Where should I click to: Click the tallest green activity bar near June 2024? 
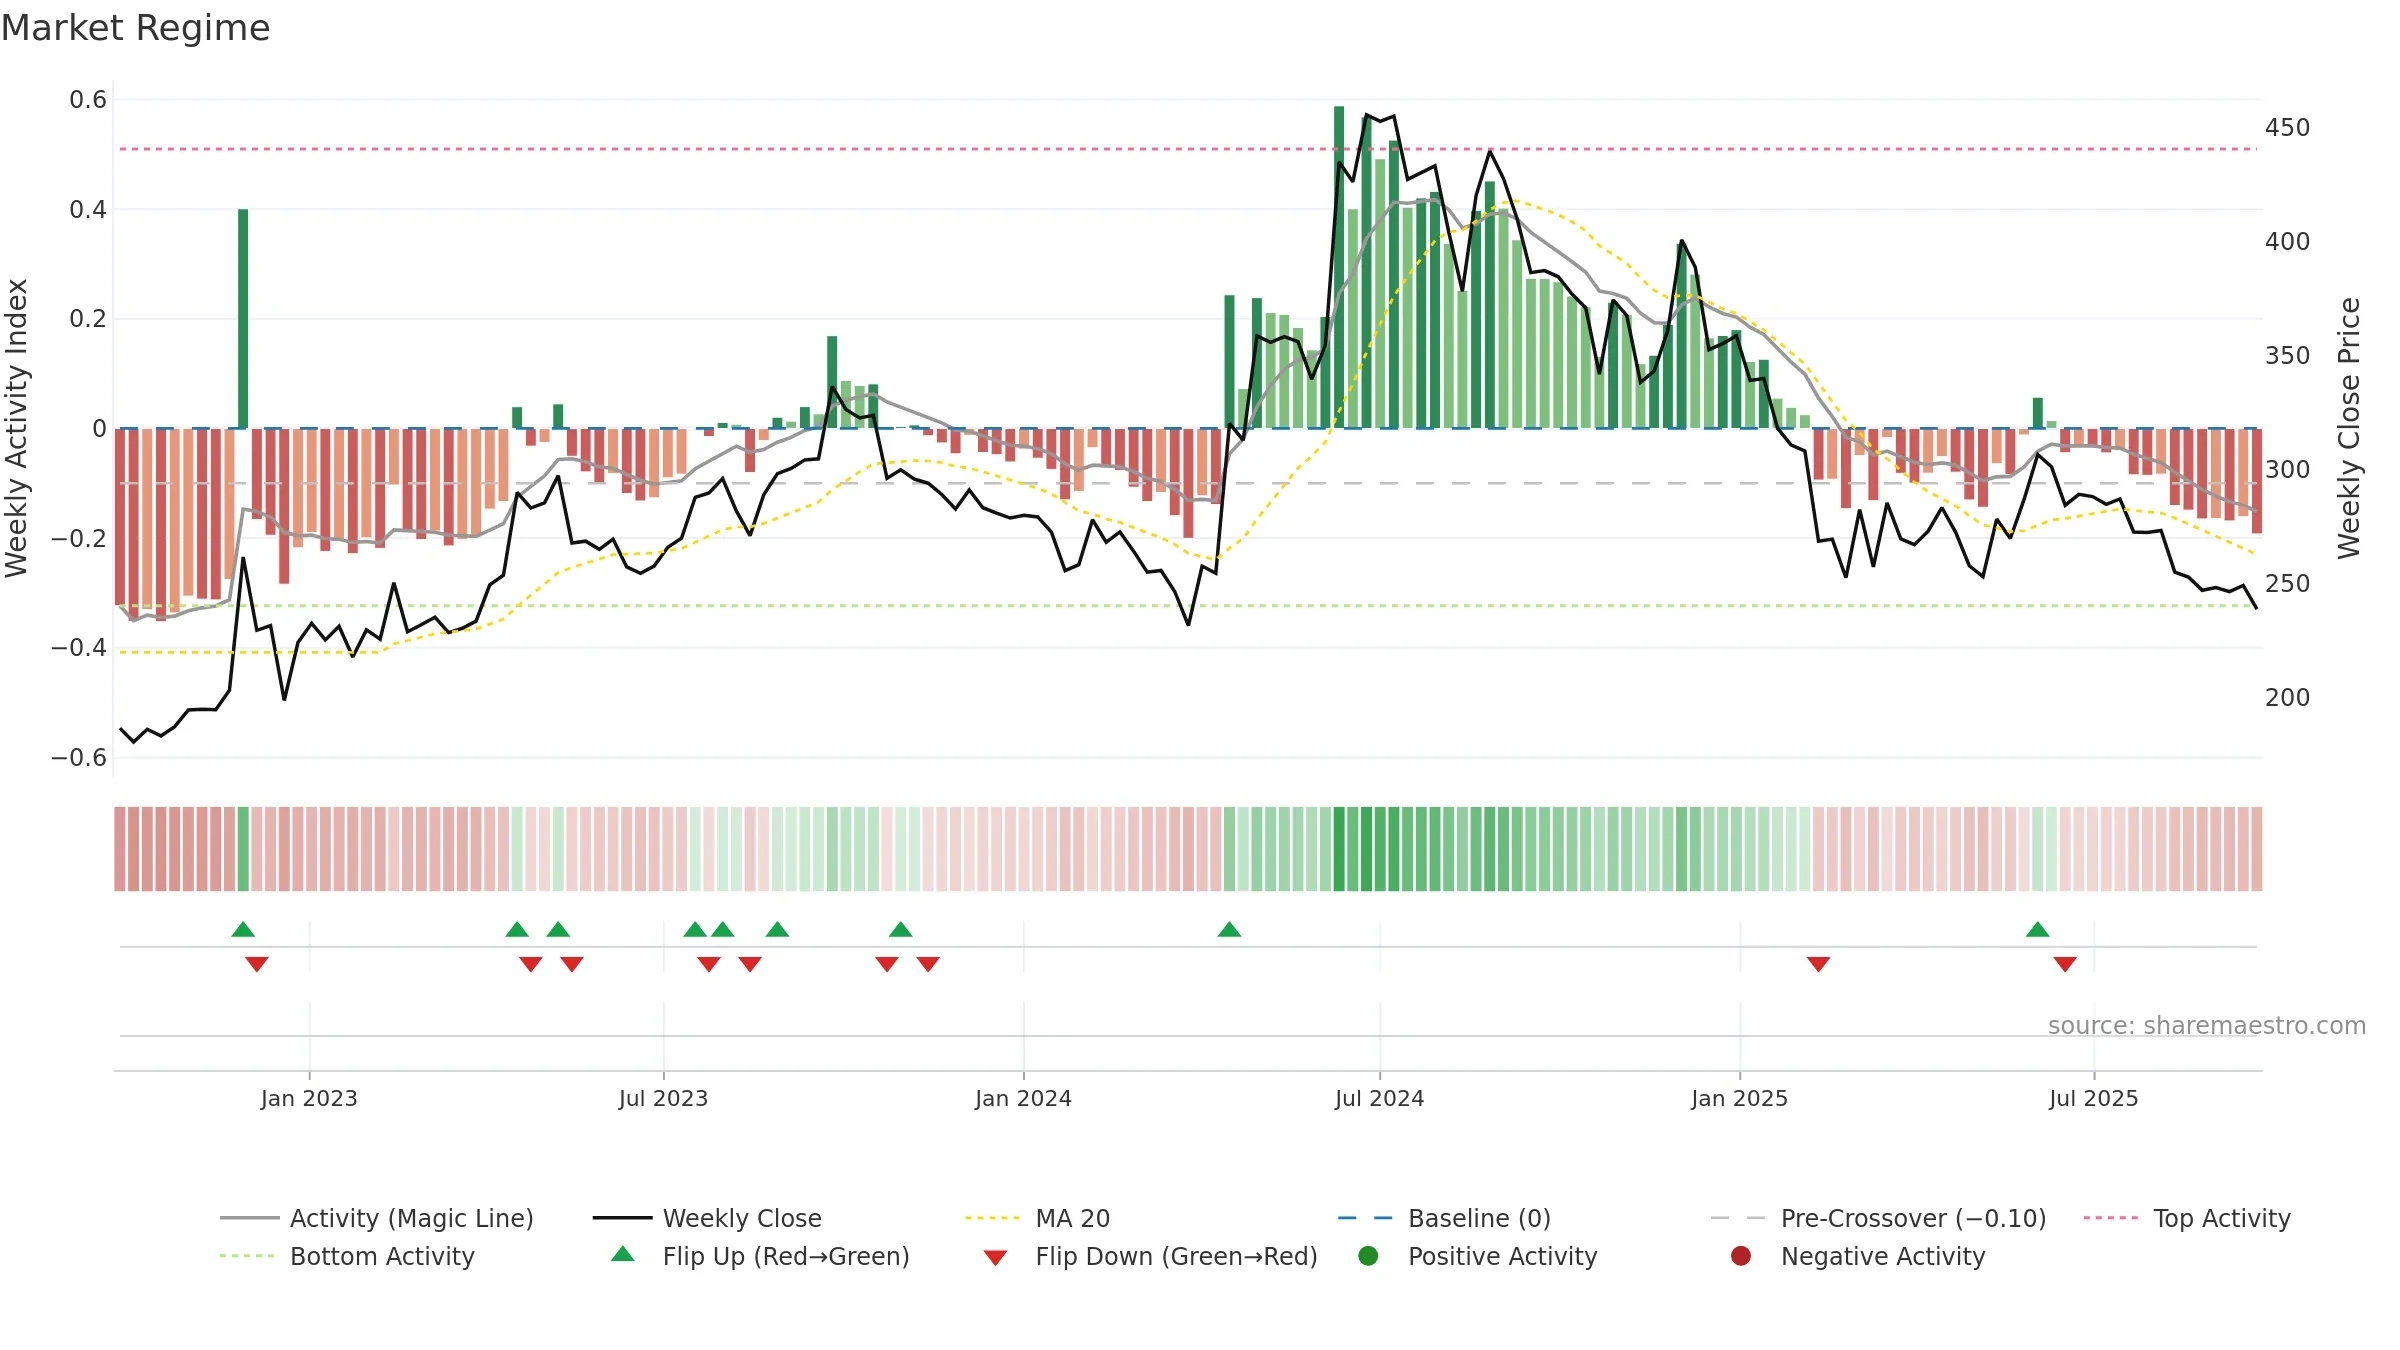click(1339, 267)
